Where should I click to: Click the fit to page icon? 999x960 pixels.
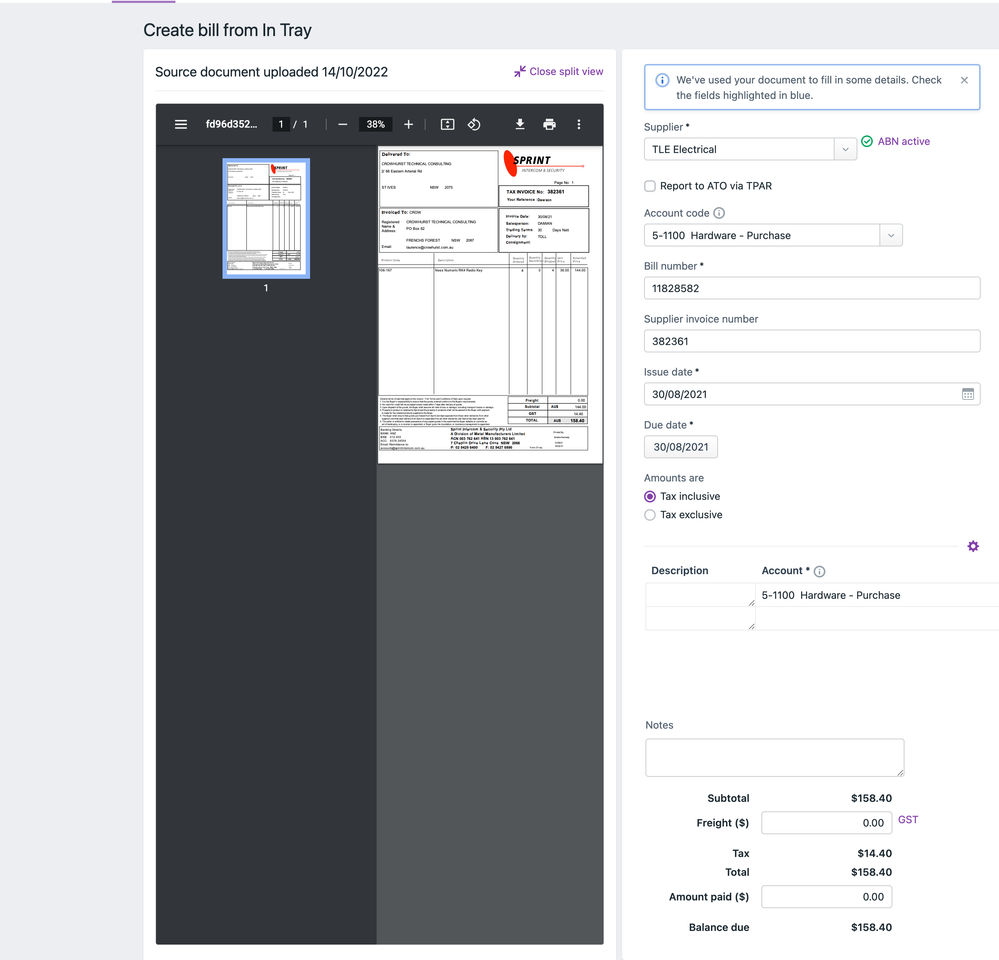coord(447,125)
